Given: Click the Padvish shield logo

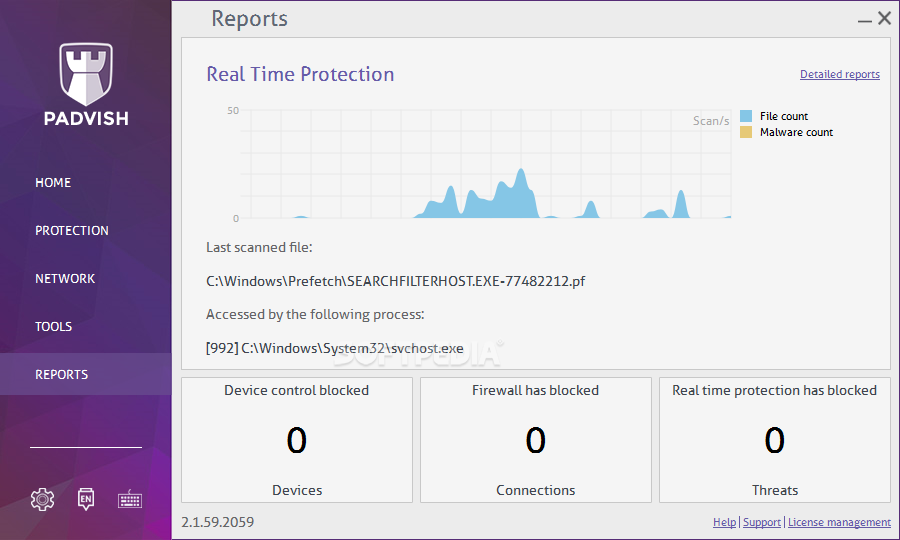Looking at the screenshot, I should pyautogui.click(x=86, y=74).
